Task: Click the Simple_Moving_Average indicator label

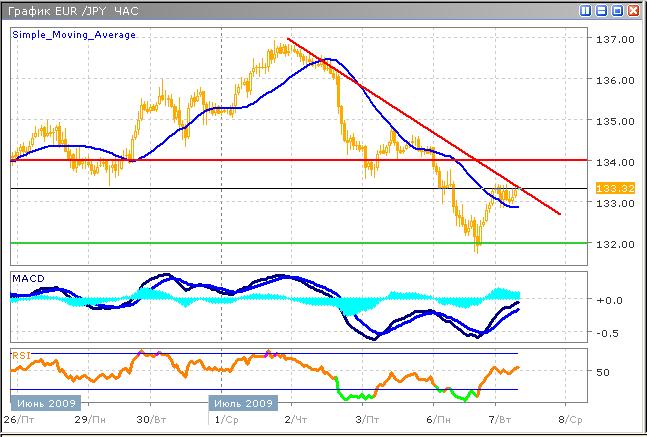Action: [x=74, y=34]
